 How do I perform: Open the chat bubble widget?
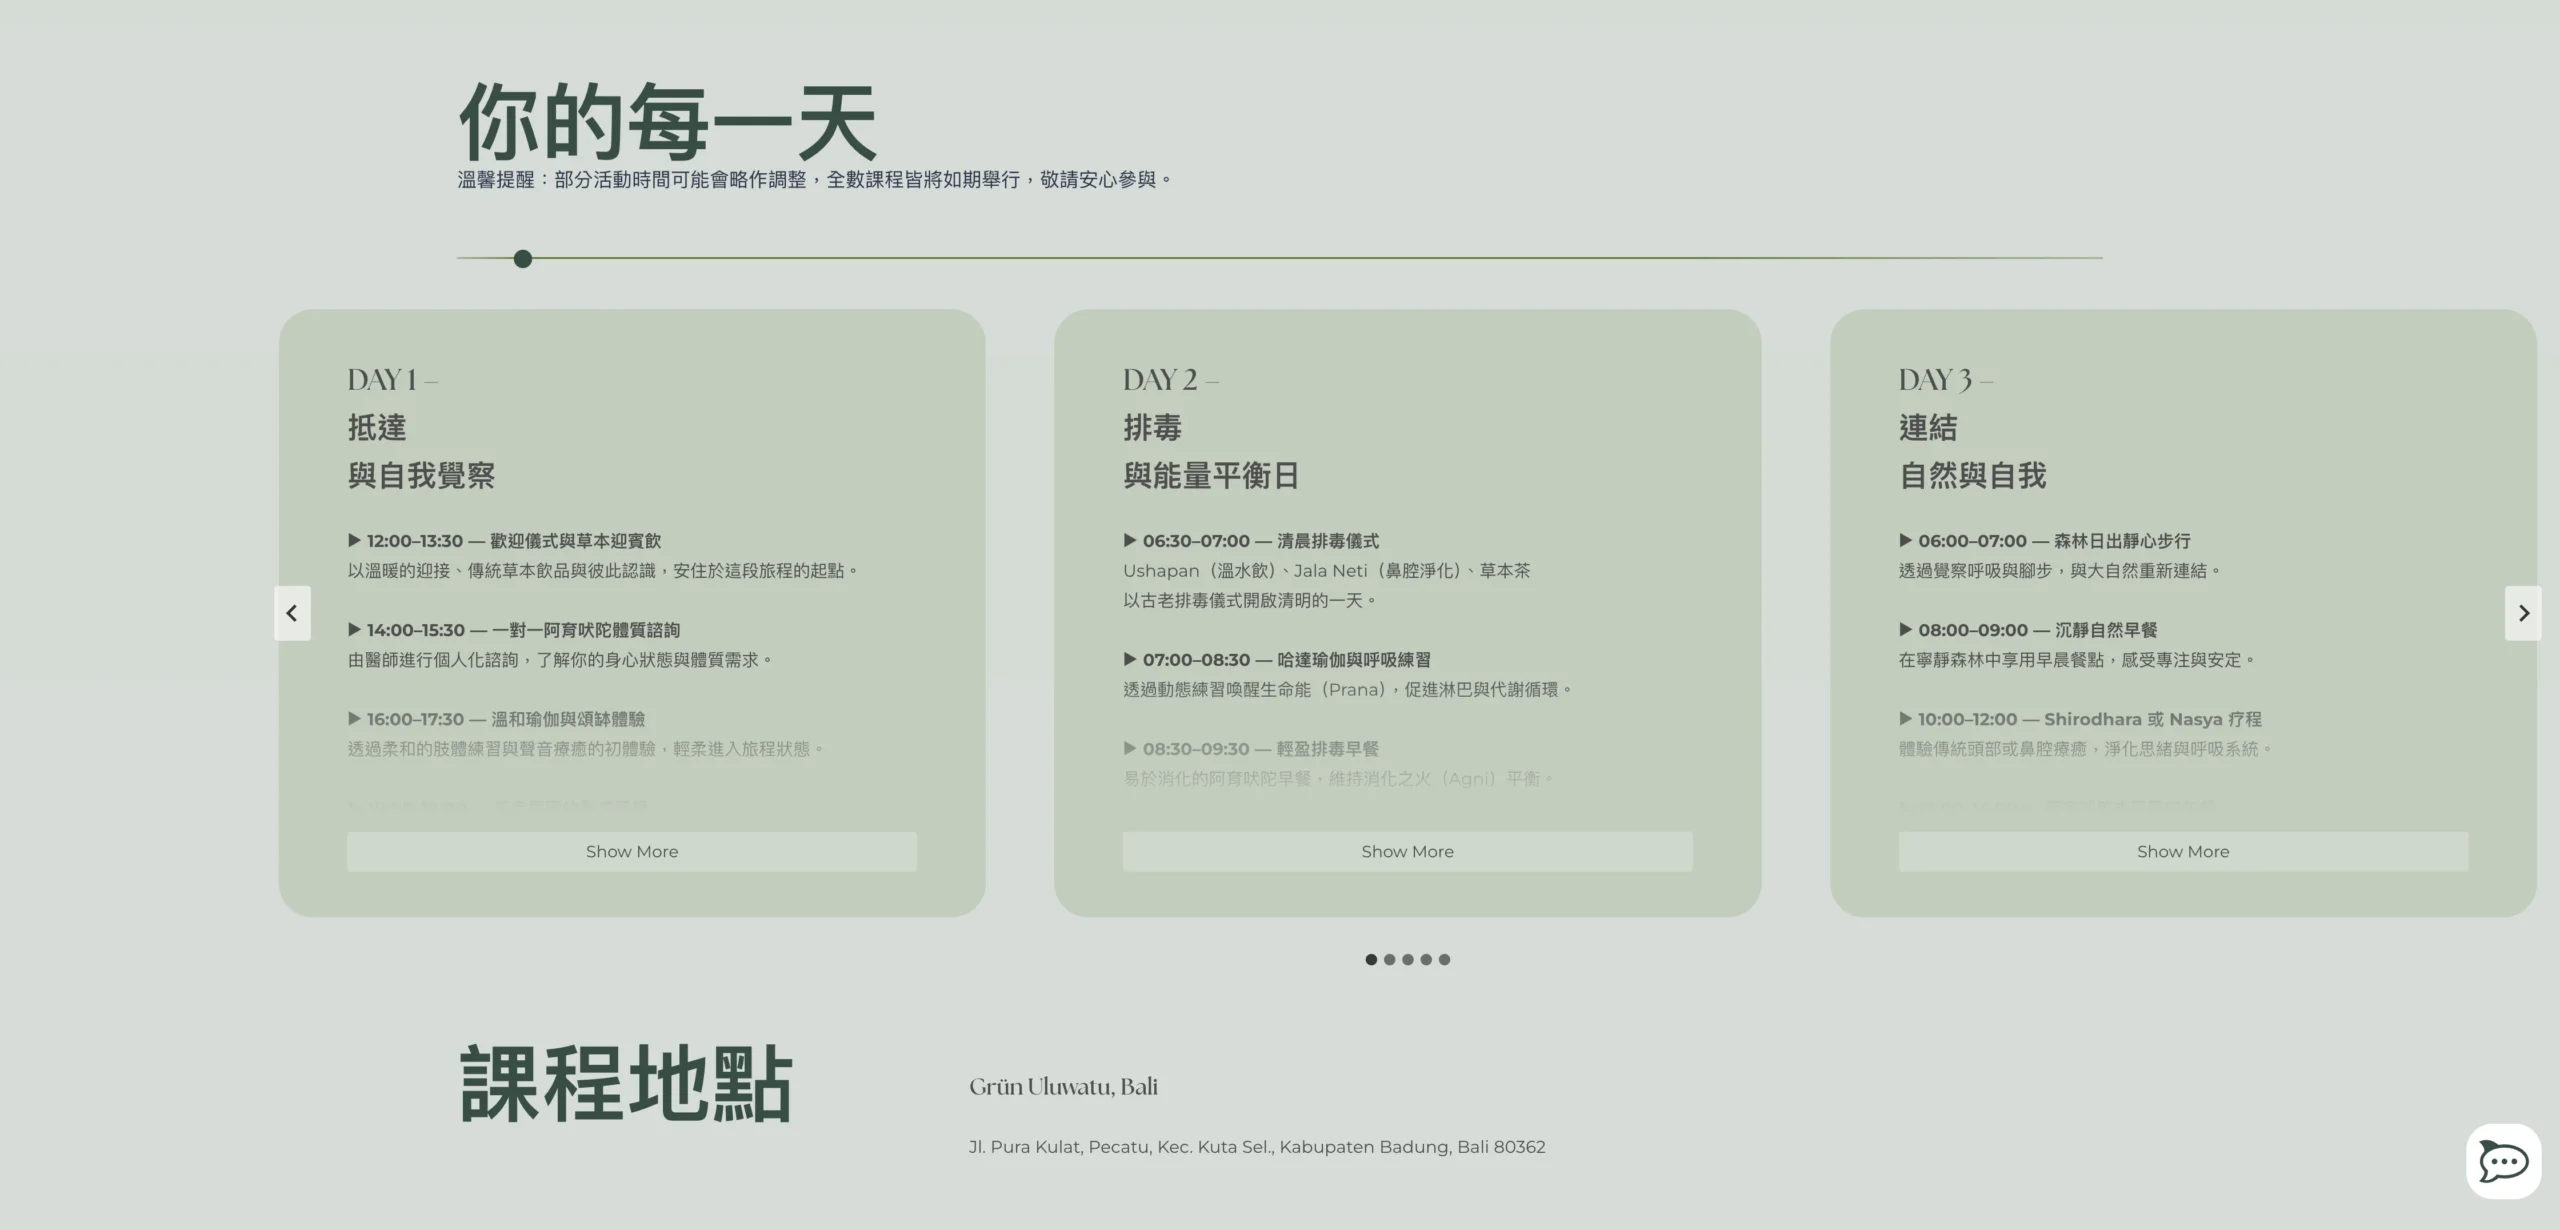tap(2503, 1161)
